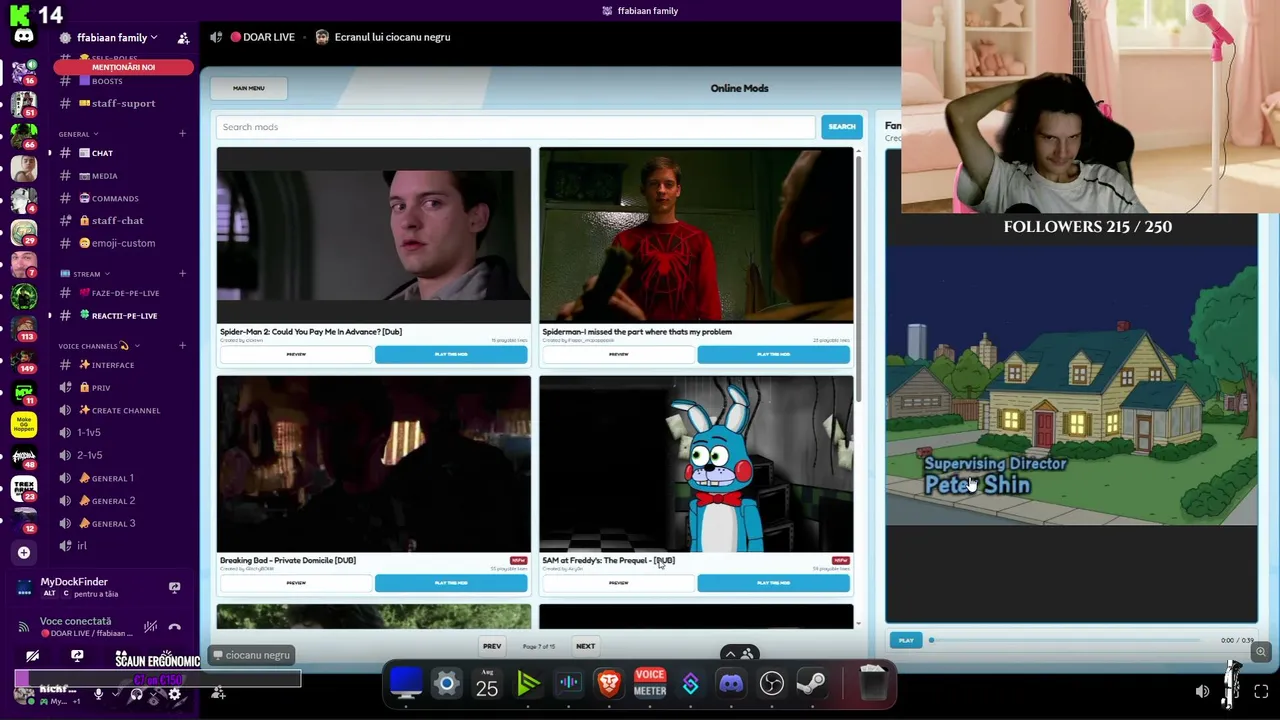This screenshot has height=720, width=1280.
Task: Open the audio waveform app in the dock
Action: (x=568, y=684)
